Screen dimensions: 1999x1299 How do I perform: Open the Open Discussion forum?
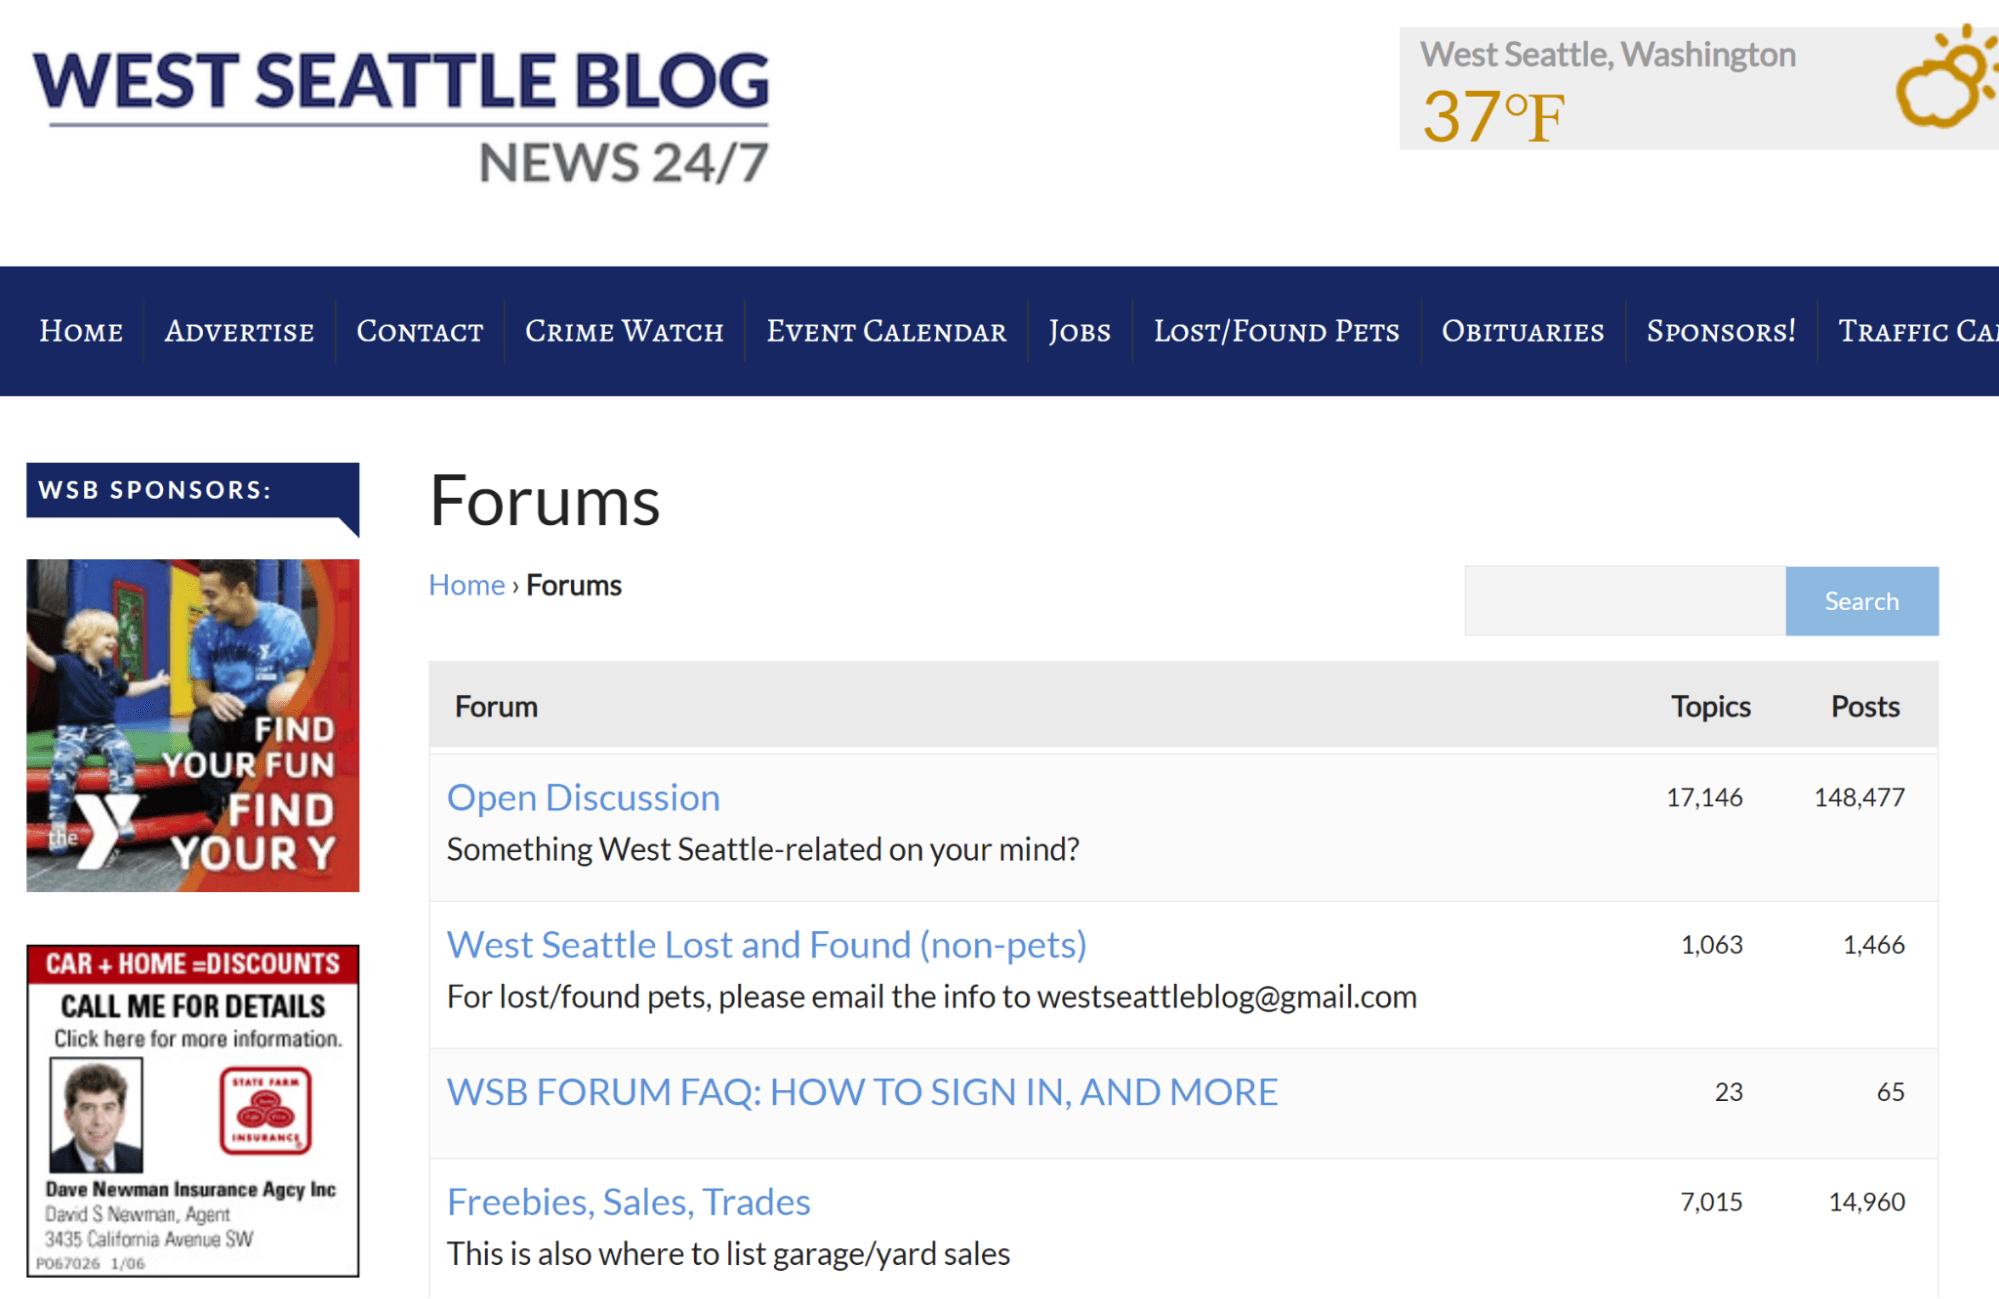coord(583,797)
